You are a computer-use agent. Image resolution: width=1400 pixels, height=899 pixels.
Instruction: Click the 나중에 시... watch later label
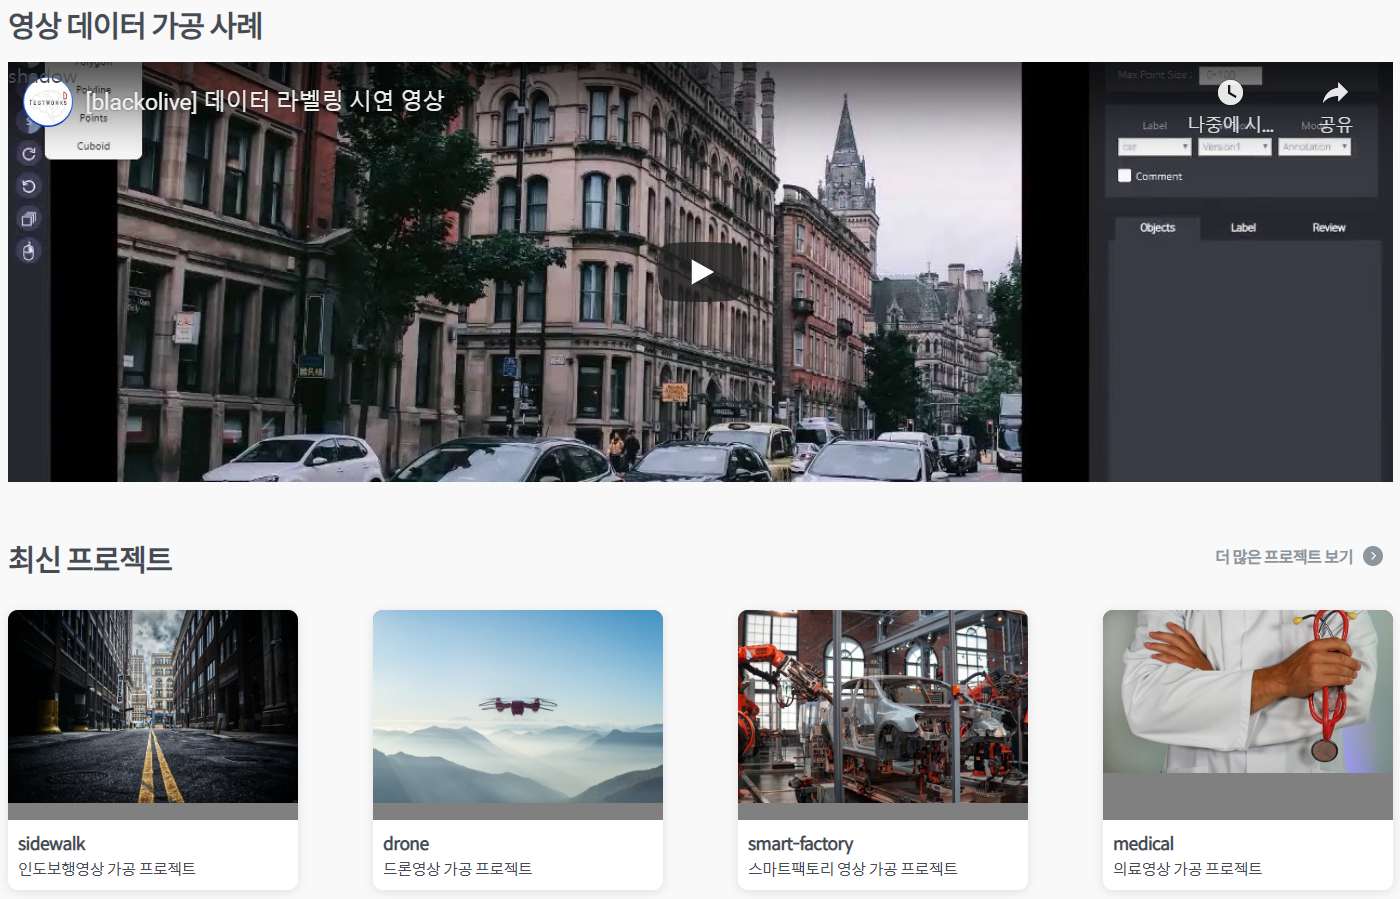coord(1230,125)
